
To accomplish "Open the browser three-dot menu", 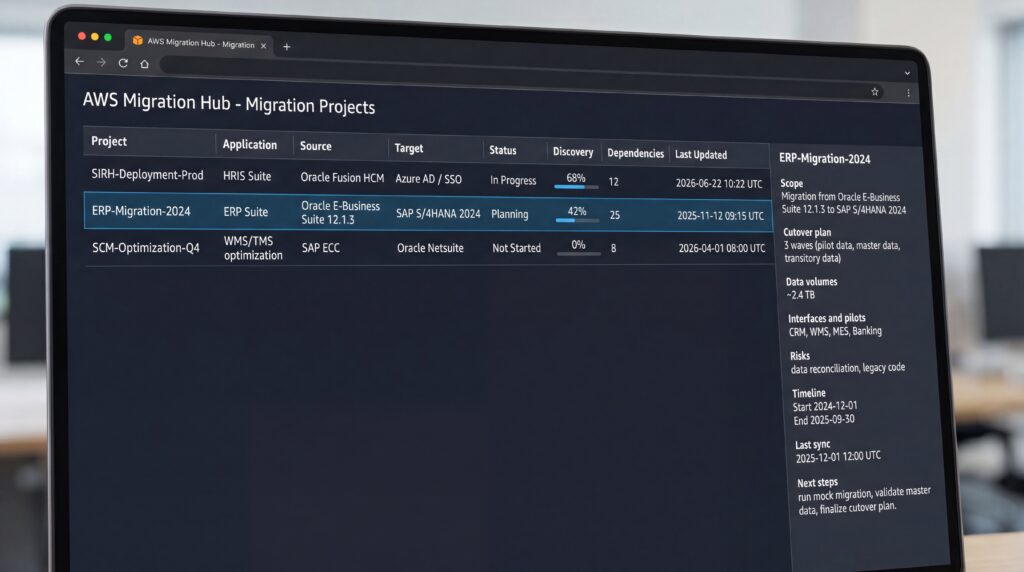I will pyautogui.click(x=908, y=93).
